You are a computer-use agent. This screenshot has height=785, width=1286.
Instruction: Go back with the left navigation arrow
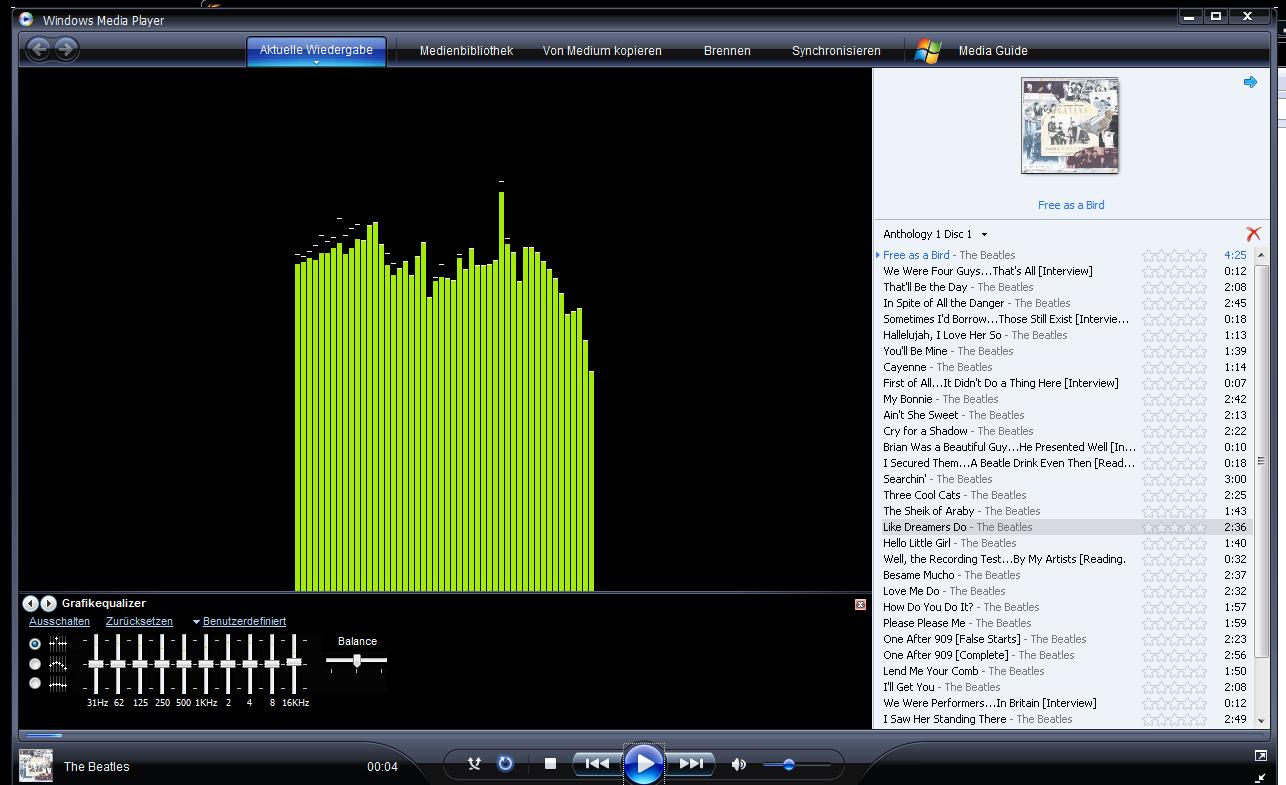(x=38, y=48)
